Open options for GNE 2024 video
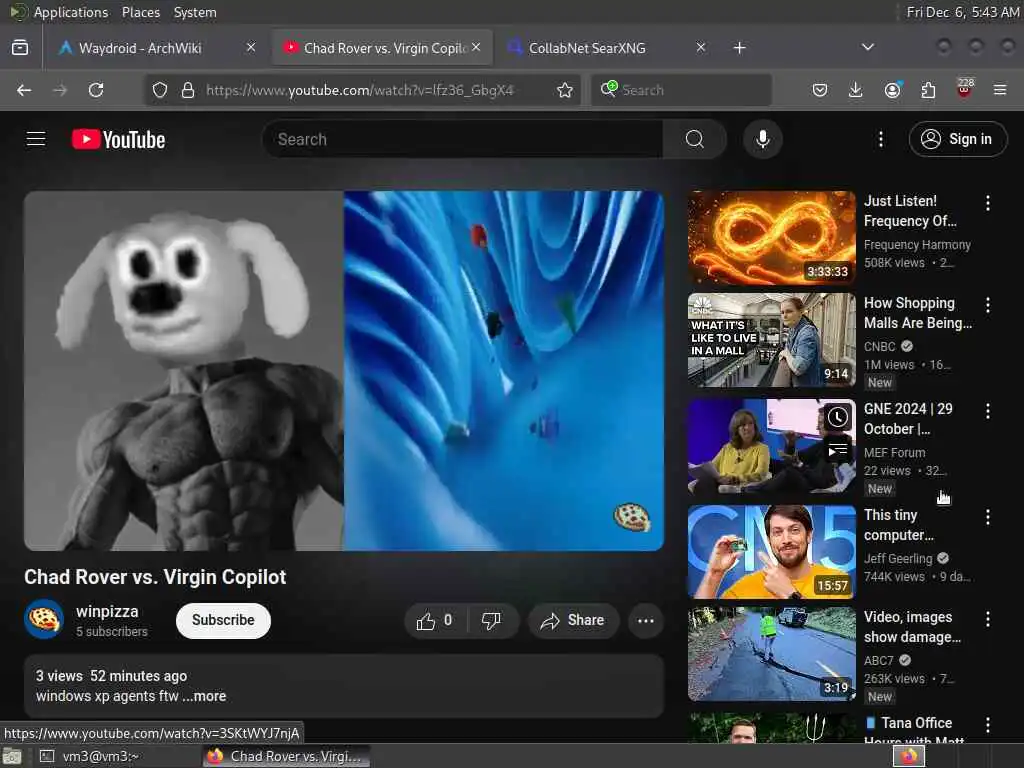1024x768 pixels. pos(987,411)
